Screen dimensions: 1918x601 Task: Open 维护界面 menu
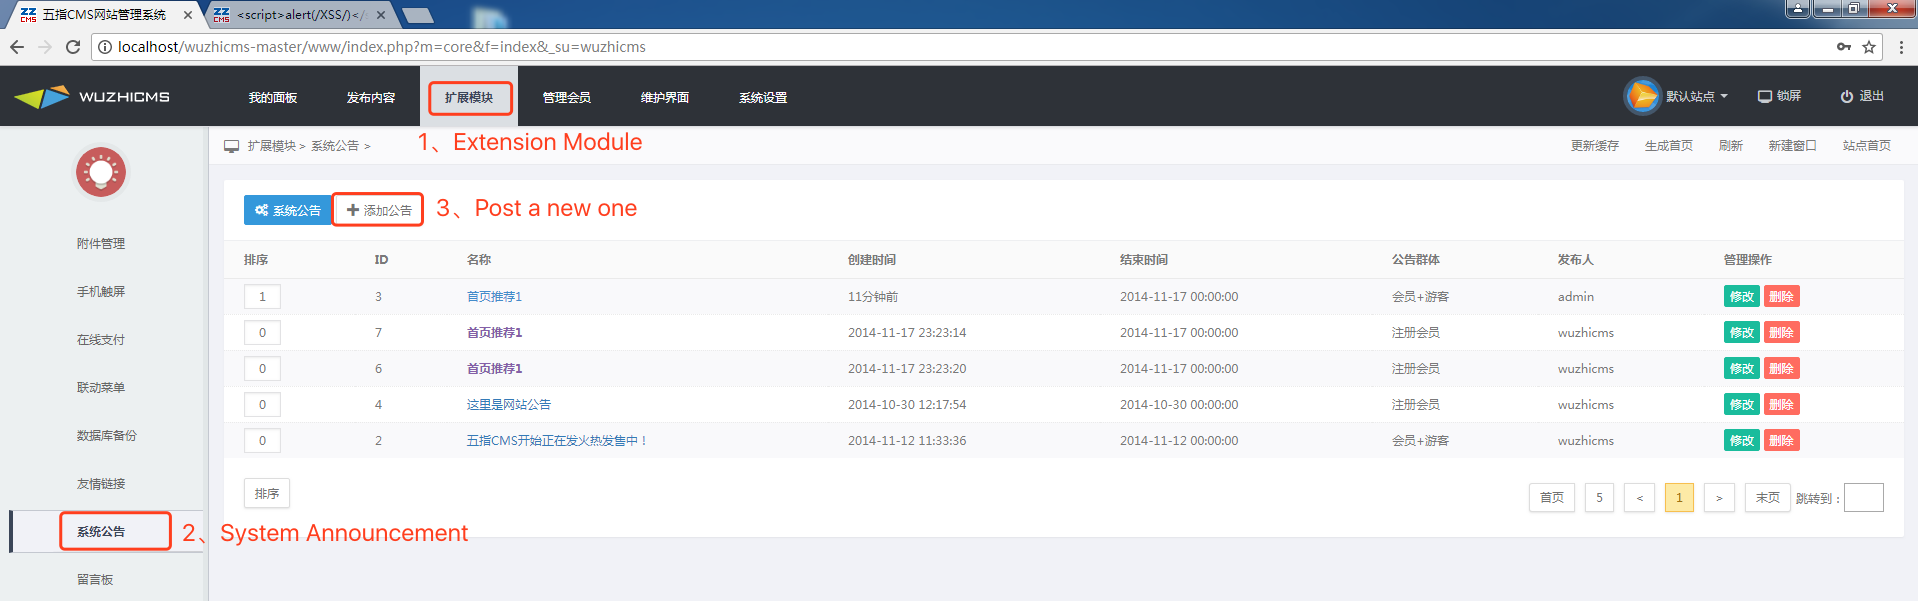click(x=665, y=97)
